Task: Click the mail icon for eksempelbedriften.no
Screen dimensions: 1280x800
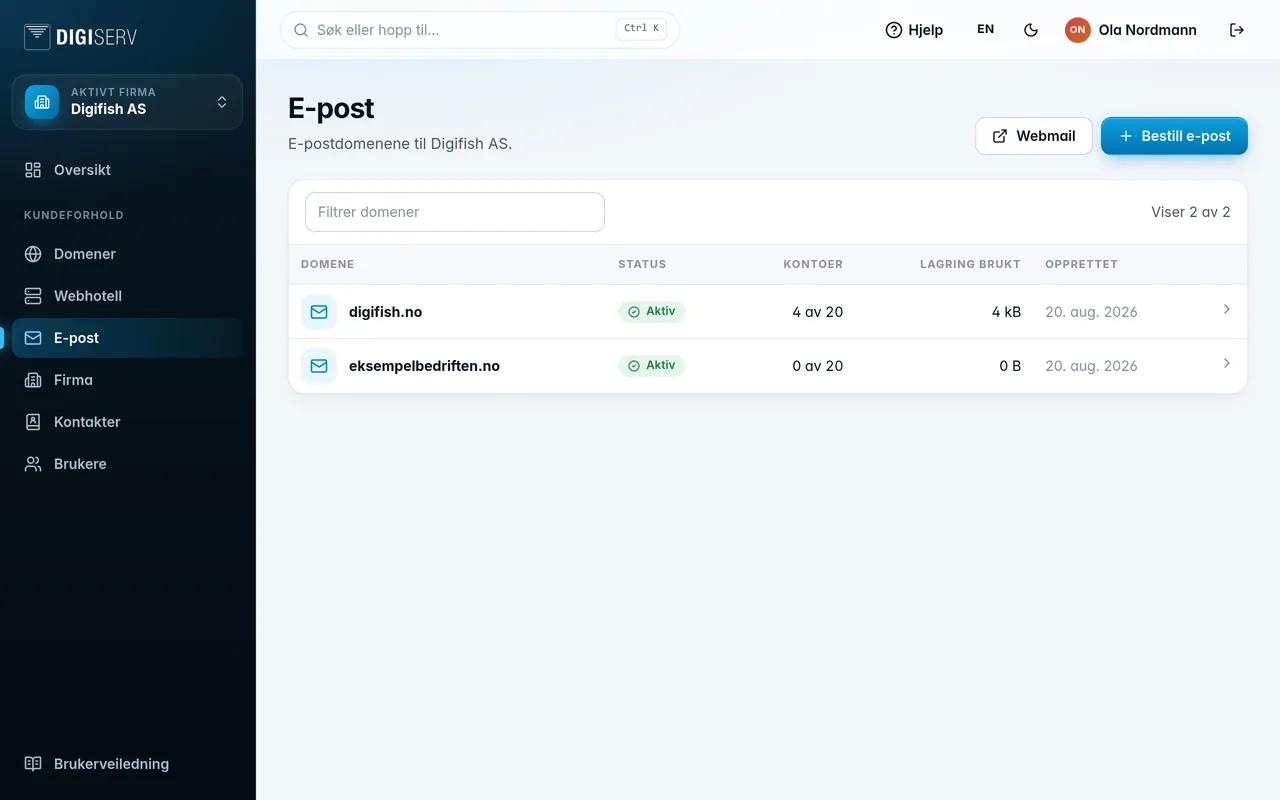Action: point(319,366)
